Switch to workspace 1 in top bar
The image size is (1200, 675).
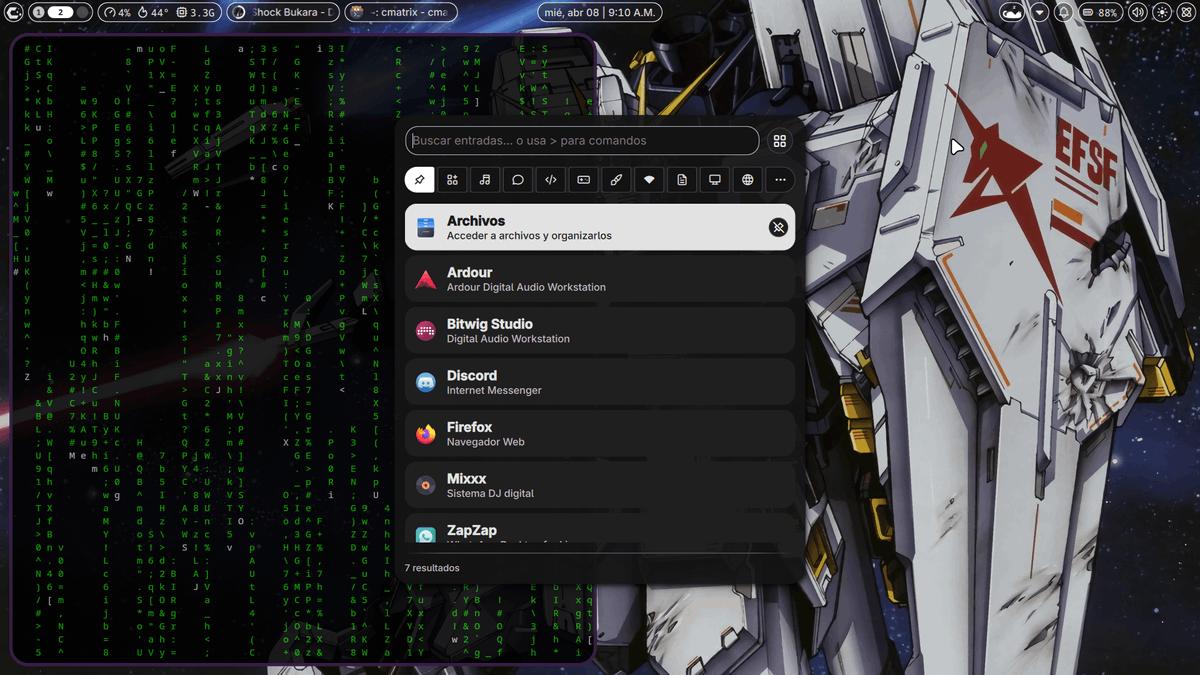click(37, 13)
